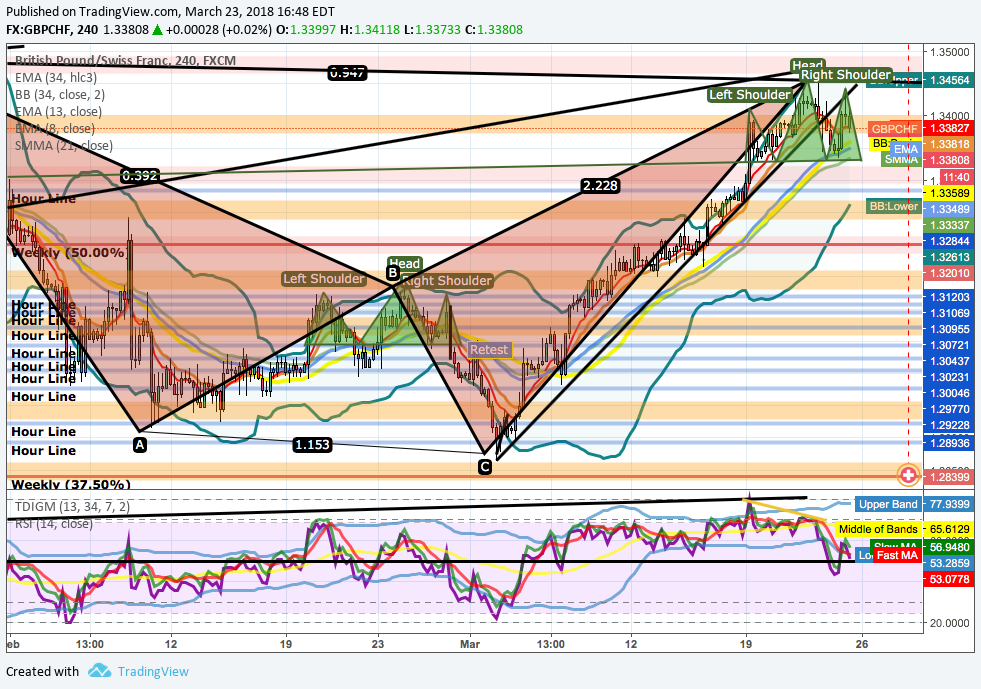
Task: Open the TradingView link beside Created with
Action: [153, 671]
